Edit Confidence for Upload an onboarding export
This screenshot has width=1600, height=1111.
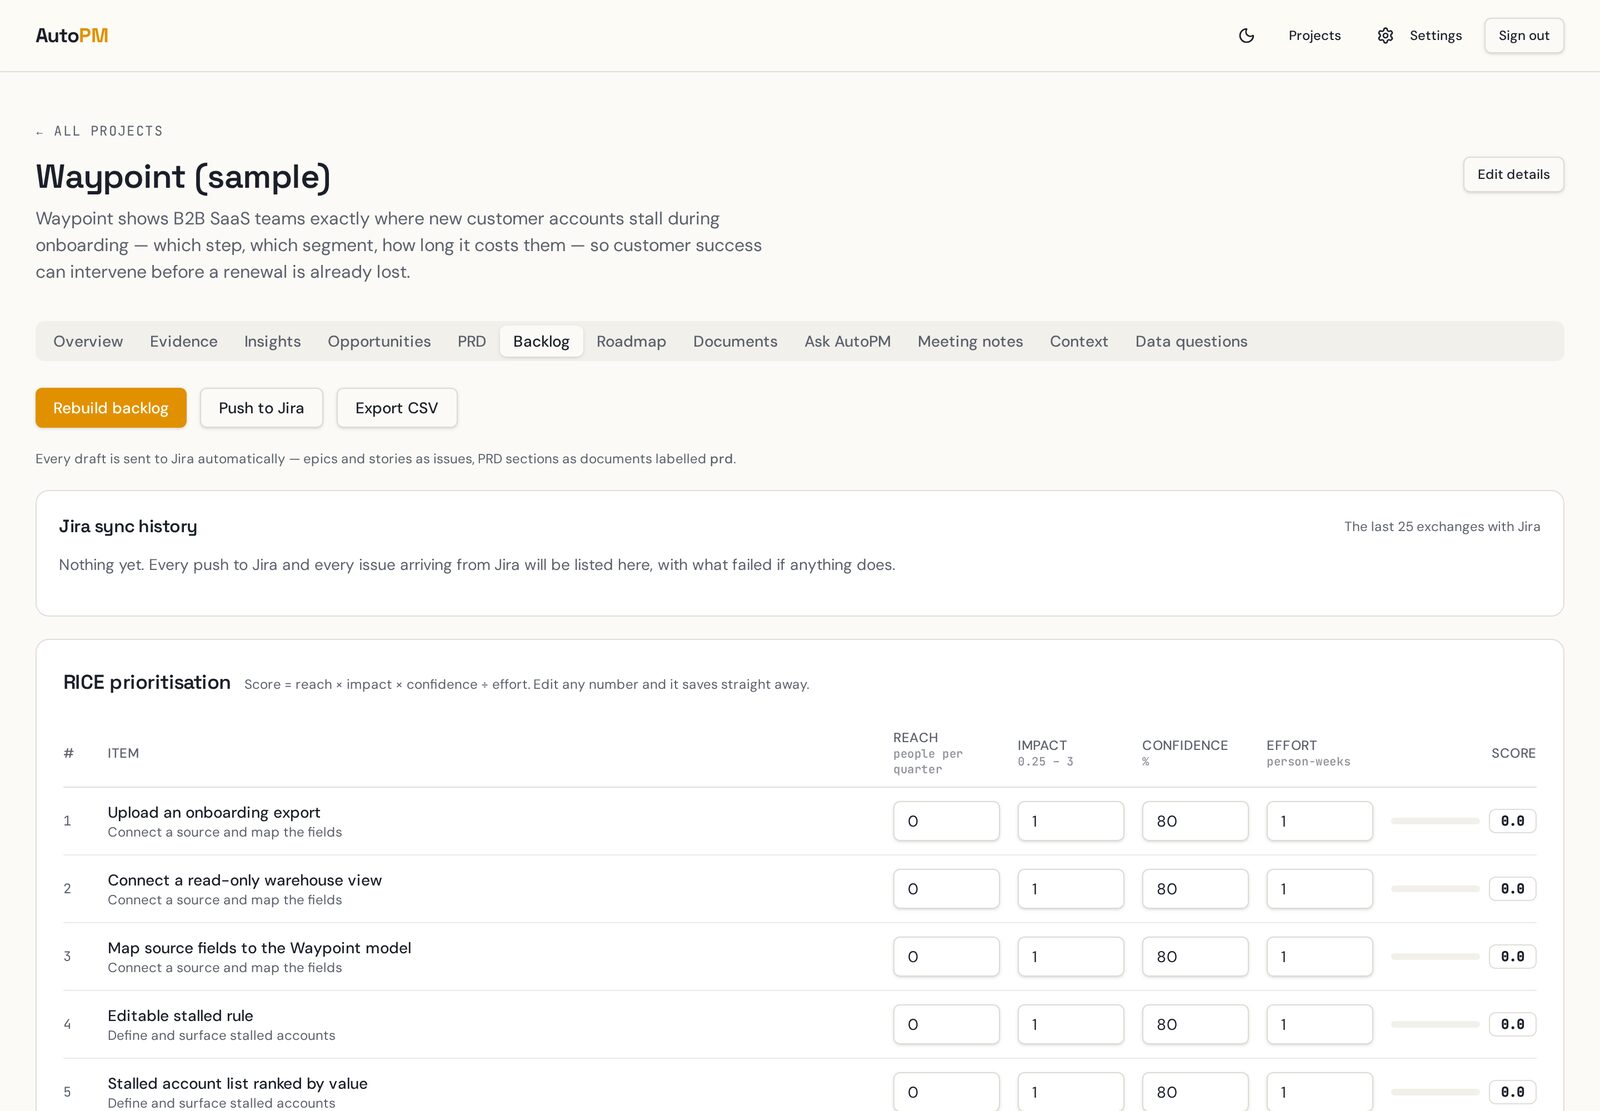coord(1195,821)
